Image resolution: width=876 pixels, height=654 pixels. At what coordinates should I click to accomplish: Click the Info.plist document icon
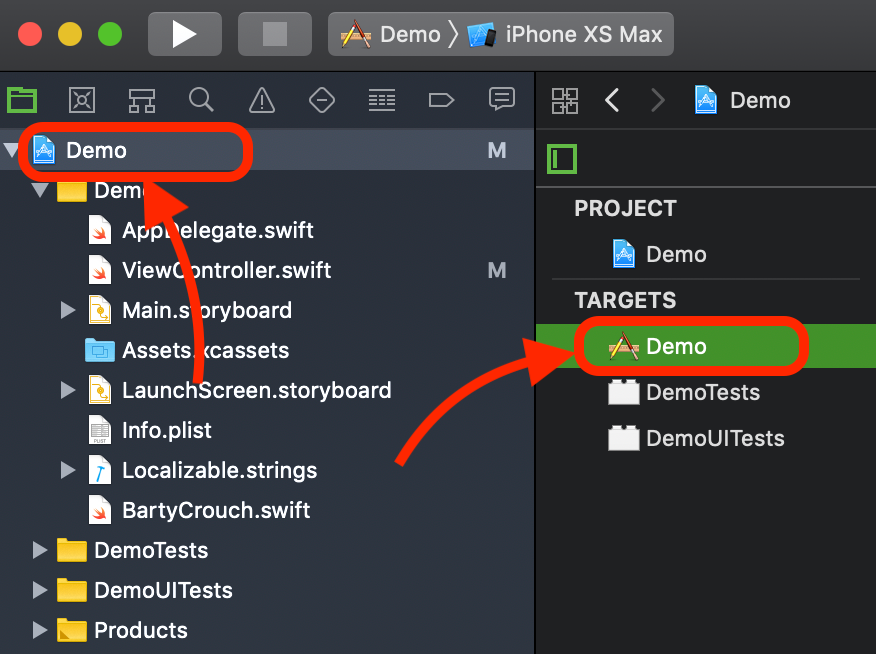coord(99,430)
